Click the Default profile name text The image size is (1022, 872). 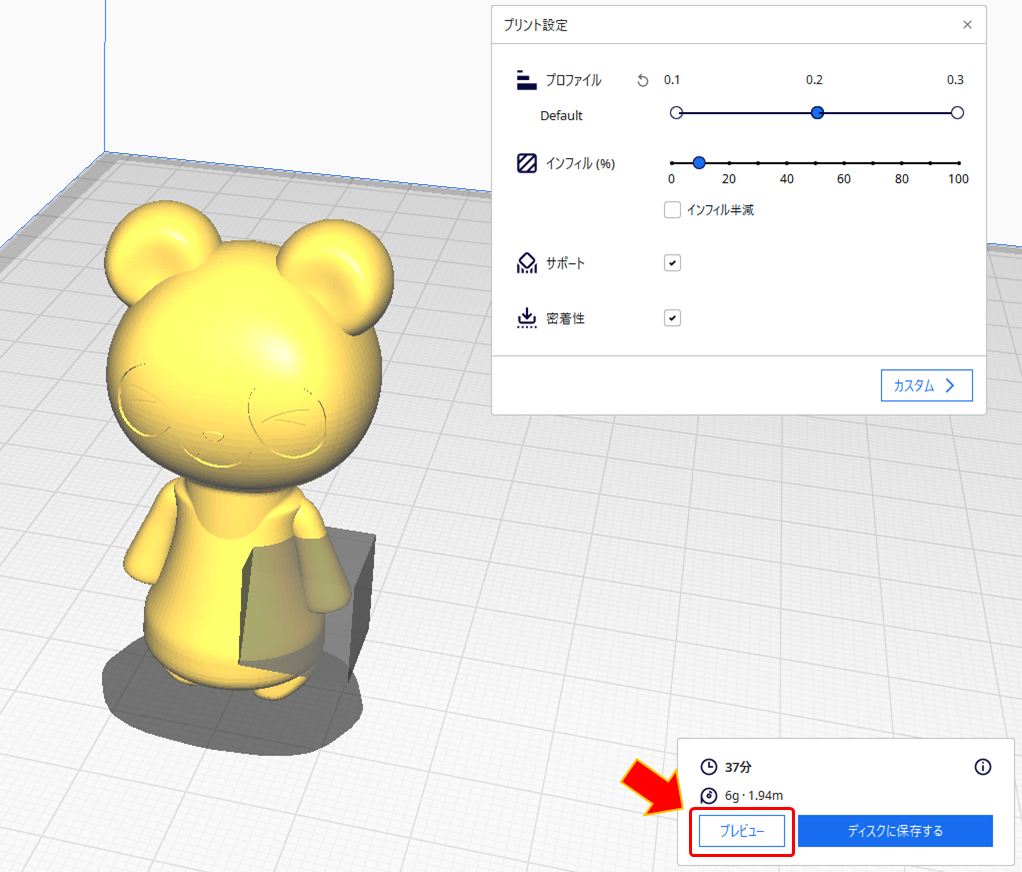[x=561, y=115]
